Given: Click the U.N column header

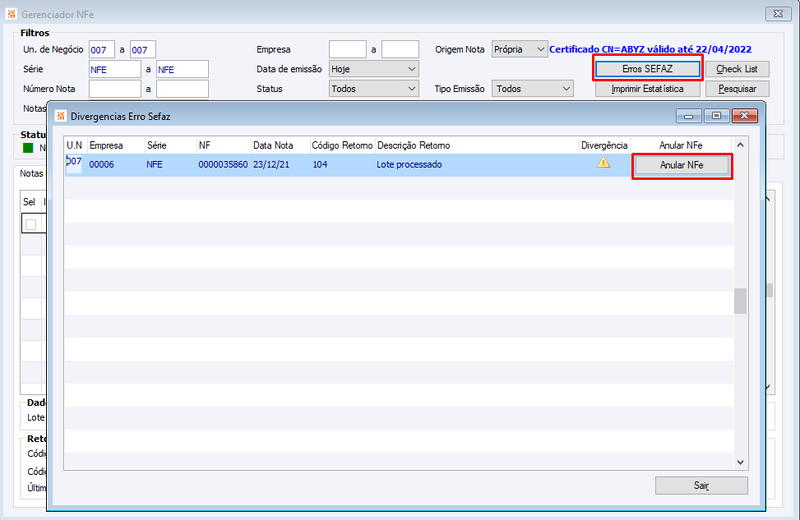Looking at the screenshot, I should pyautogui.click(x=74, y=145).
